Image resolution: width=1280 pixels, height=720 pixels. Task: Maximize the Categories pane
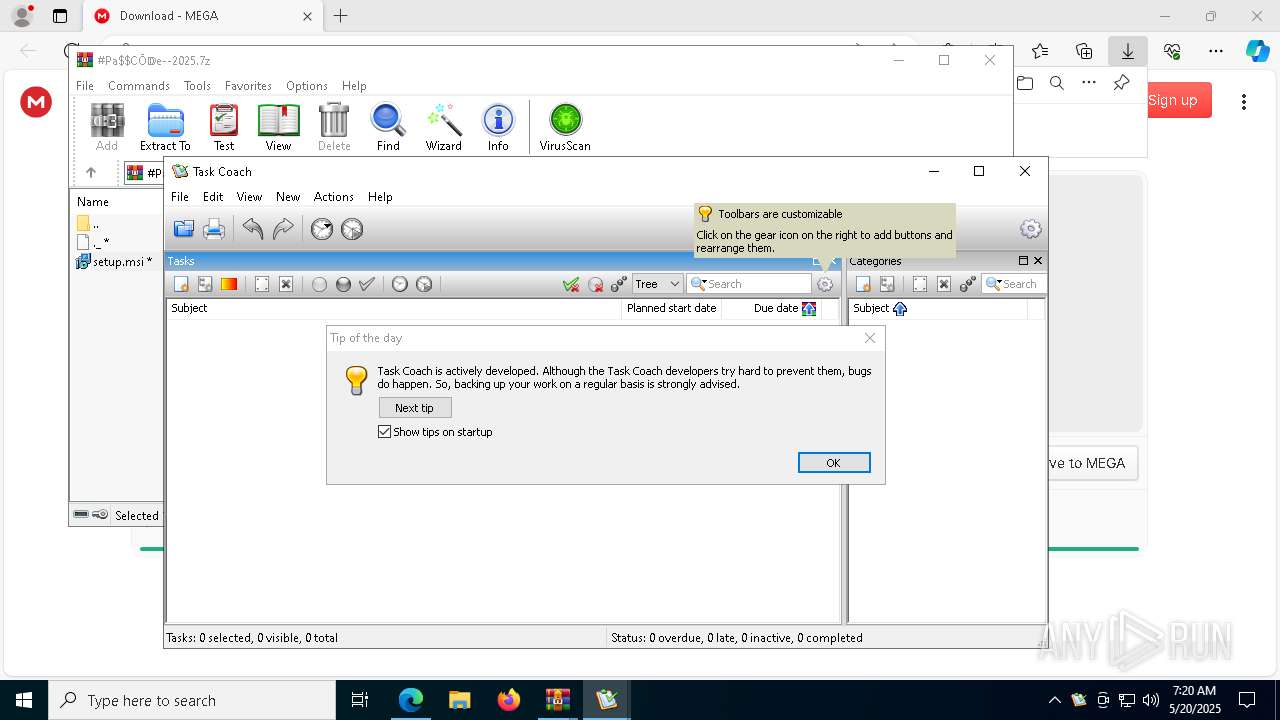pos(1023,261)
